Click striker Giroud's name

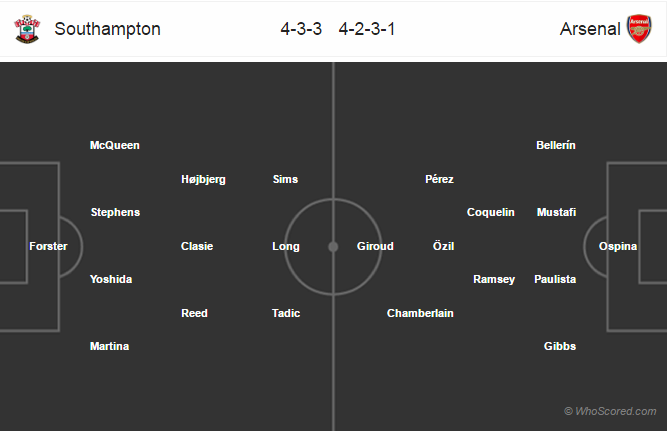tap(375, 246)
